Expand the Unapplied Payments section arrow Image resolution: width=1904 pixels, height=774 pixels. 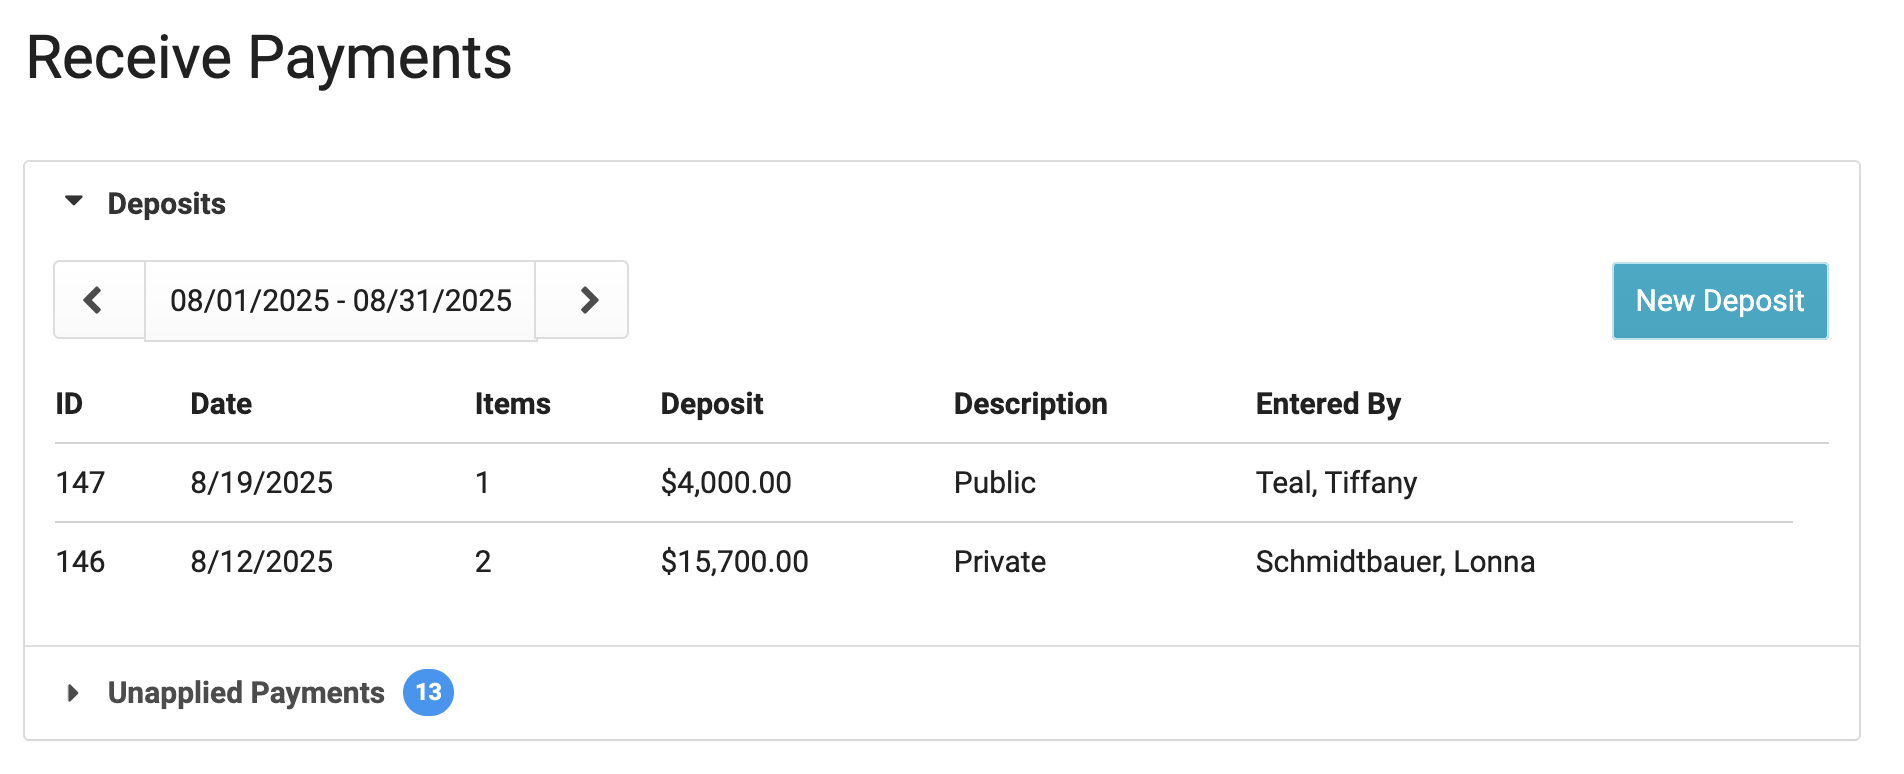click(73, 693)
